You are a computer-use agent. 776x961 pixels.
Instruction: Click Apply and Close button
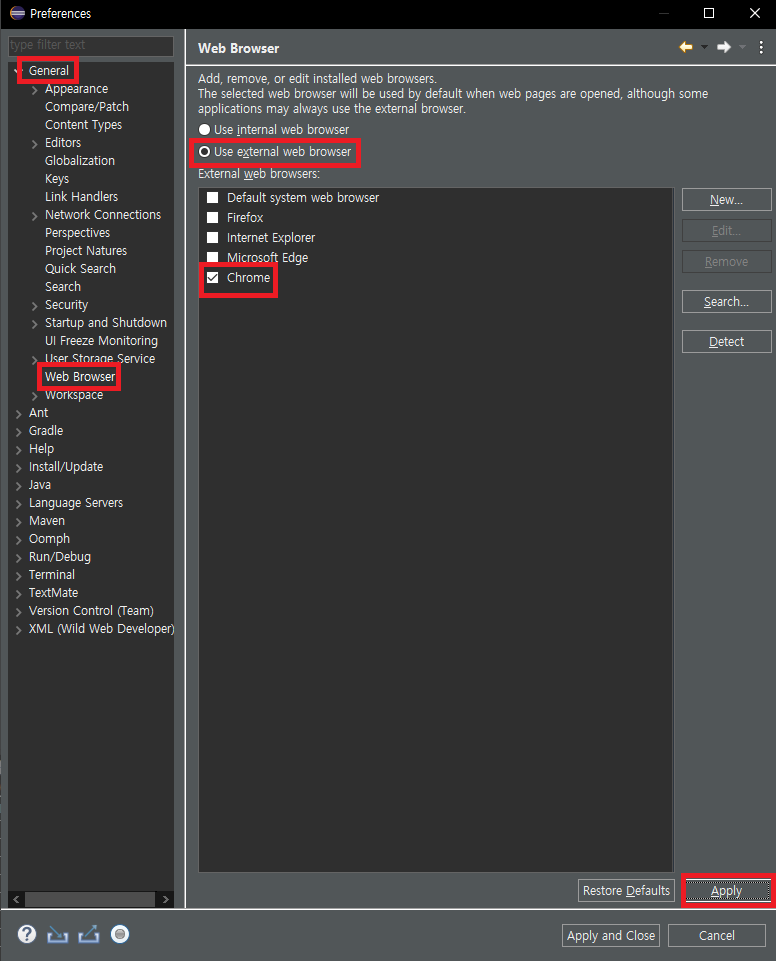pyautogui.click(x=611, y=935)
